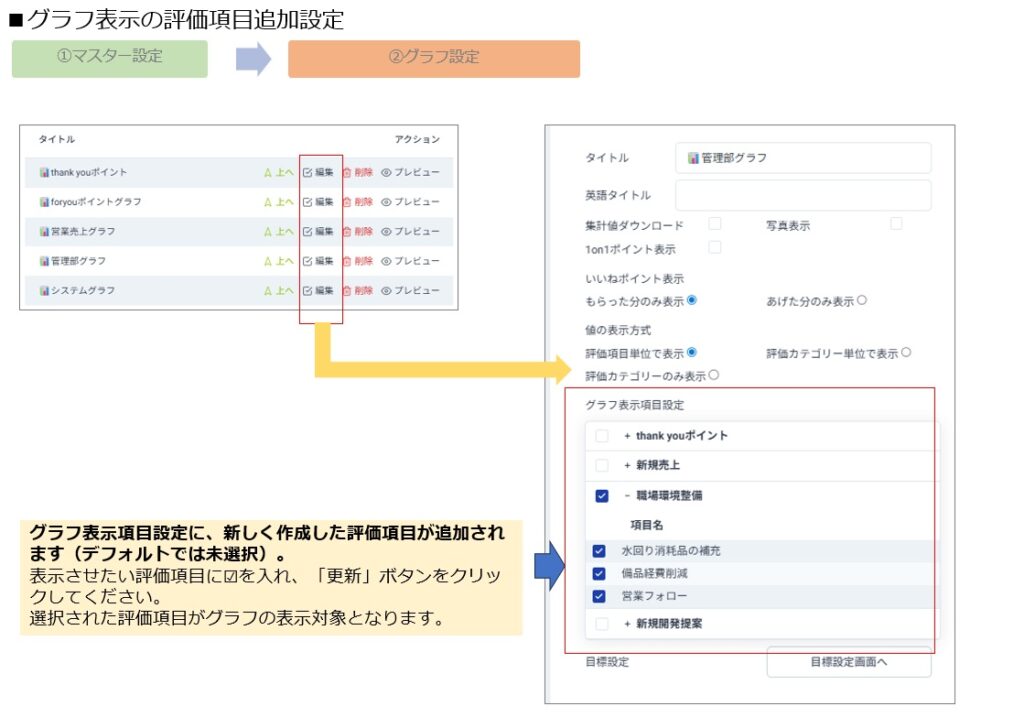Enable the 集計値ダウンロード checkbox
The width and height of the screenshot is (1024, 717).
[715, 224]
